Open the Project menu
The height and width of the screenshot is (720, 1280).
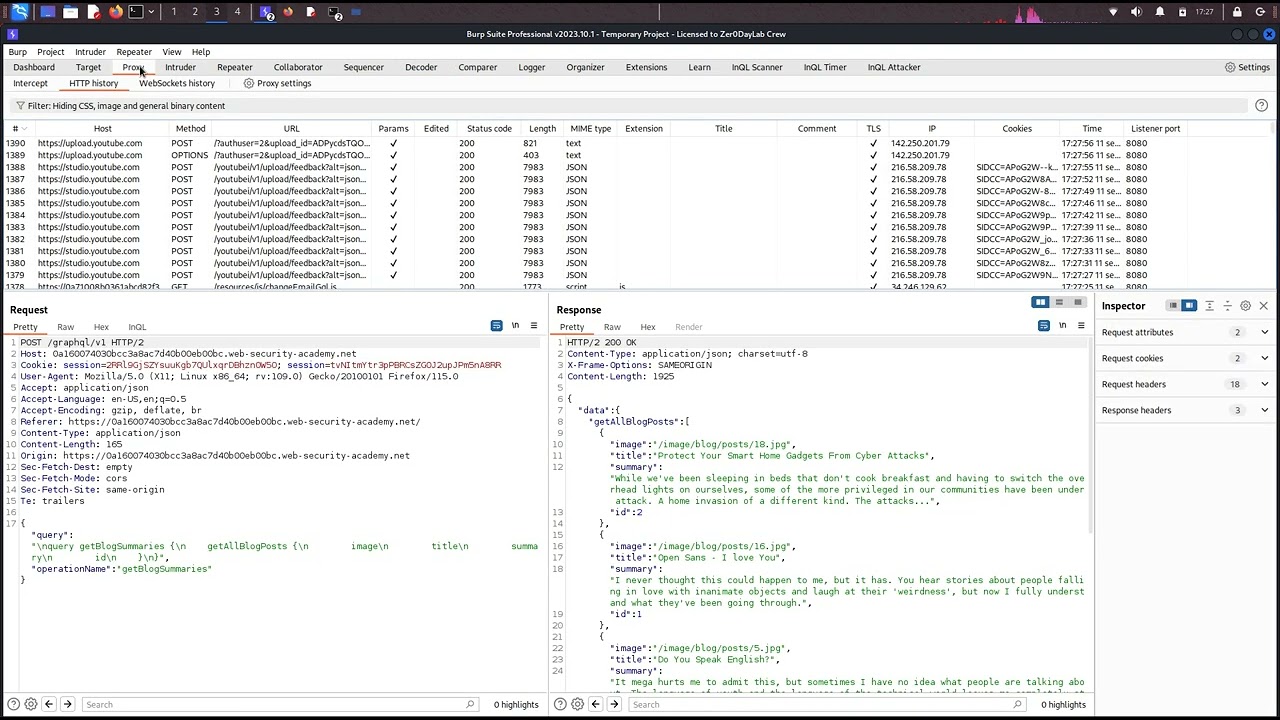(51, 52)
